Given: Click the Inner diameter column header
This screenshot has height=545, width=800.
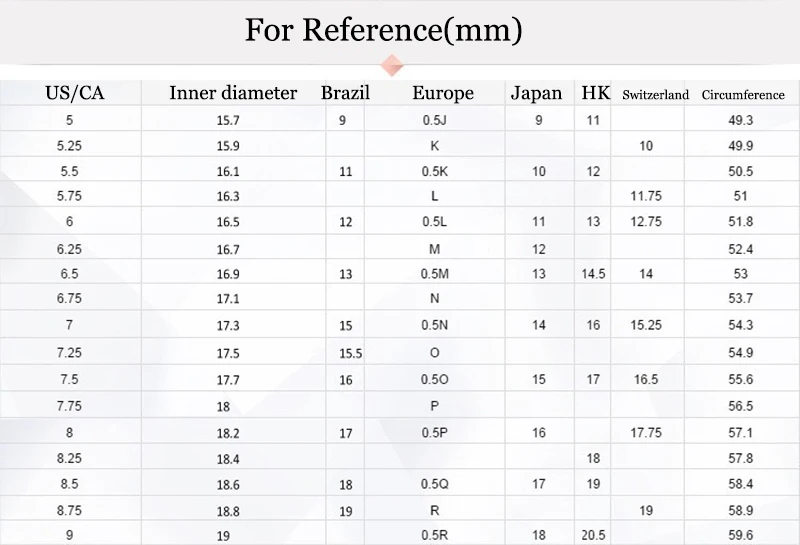Looking at the screenshot, I should pyautogui.click(x=233, y=93).
